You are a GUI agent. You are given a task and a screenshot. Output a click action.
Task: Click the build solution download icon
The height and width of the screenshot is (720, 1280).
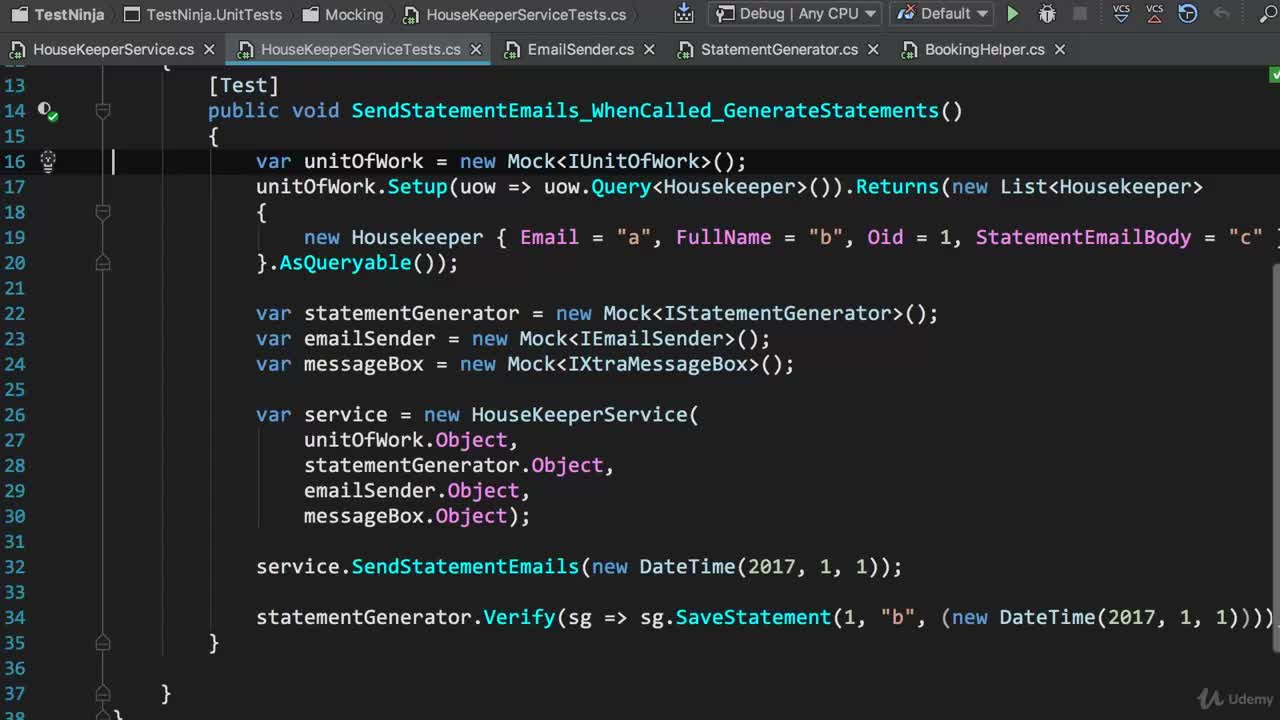coord(684,14)
